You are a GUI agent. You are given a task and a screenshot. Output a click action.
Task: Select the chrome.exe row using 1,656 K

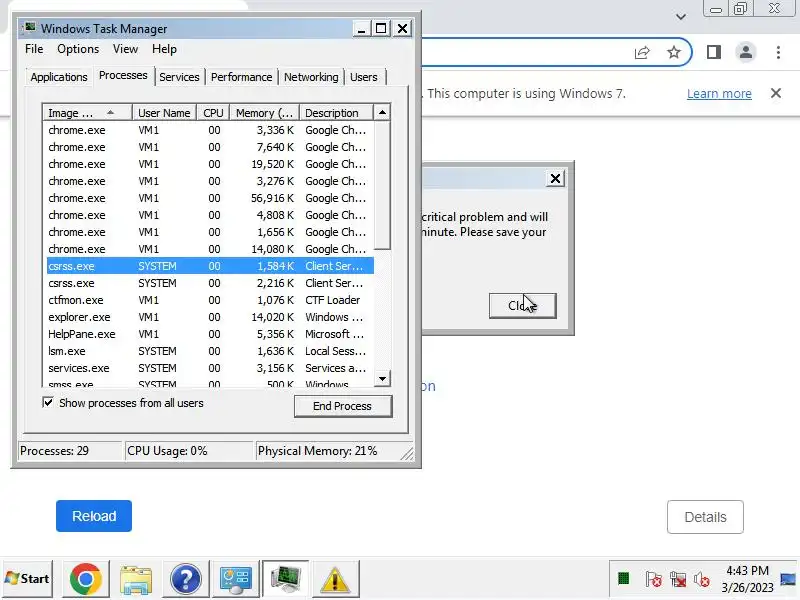(210, 232)
